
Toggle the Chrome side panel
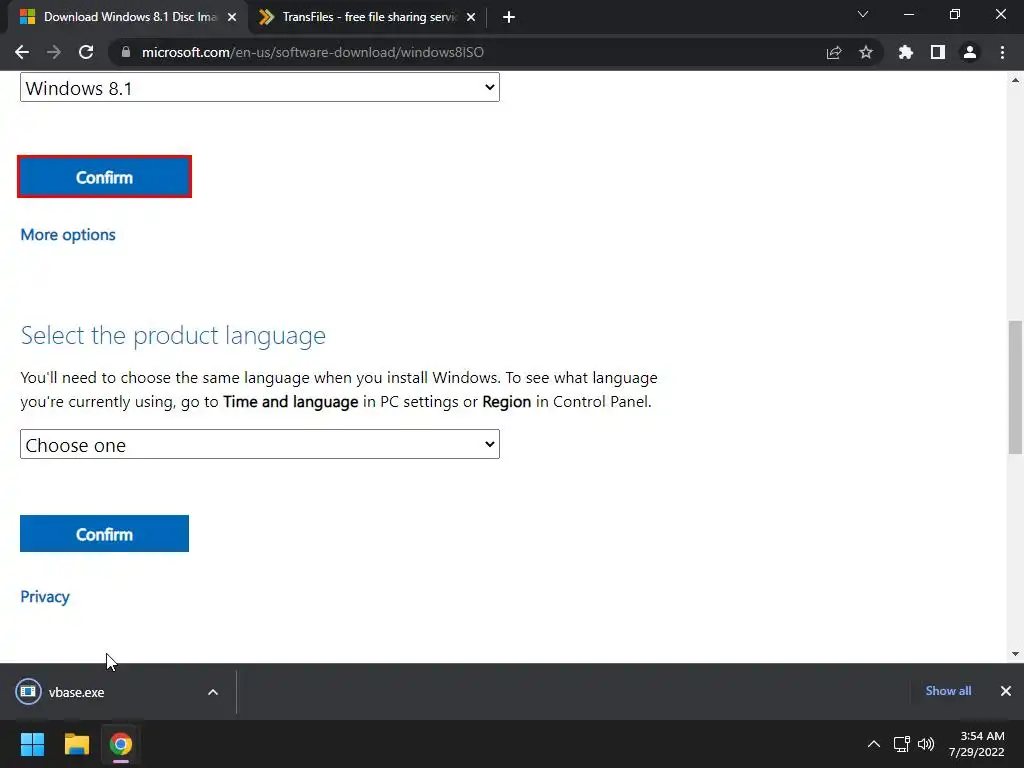[938, 52]
